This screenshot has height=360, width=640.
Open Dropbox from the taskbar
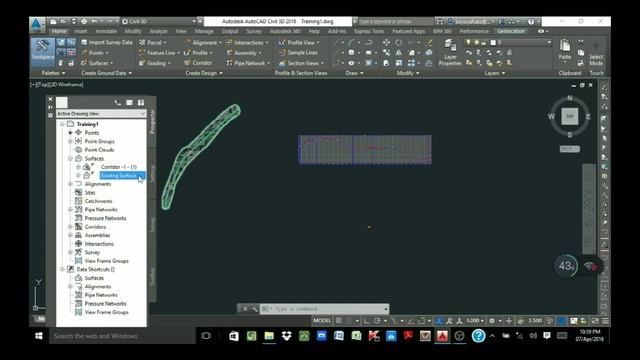tap(287, 336)
